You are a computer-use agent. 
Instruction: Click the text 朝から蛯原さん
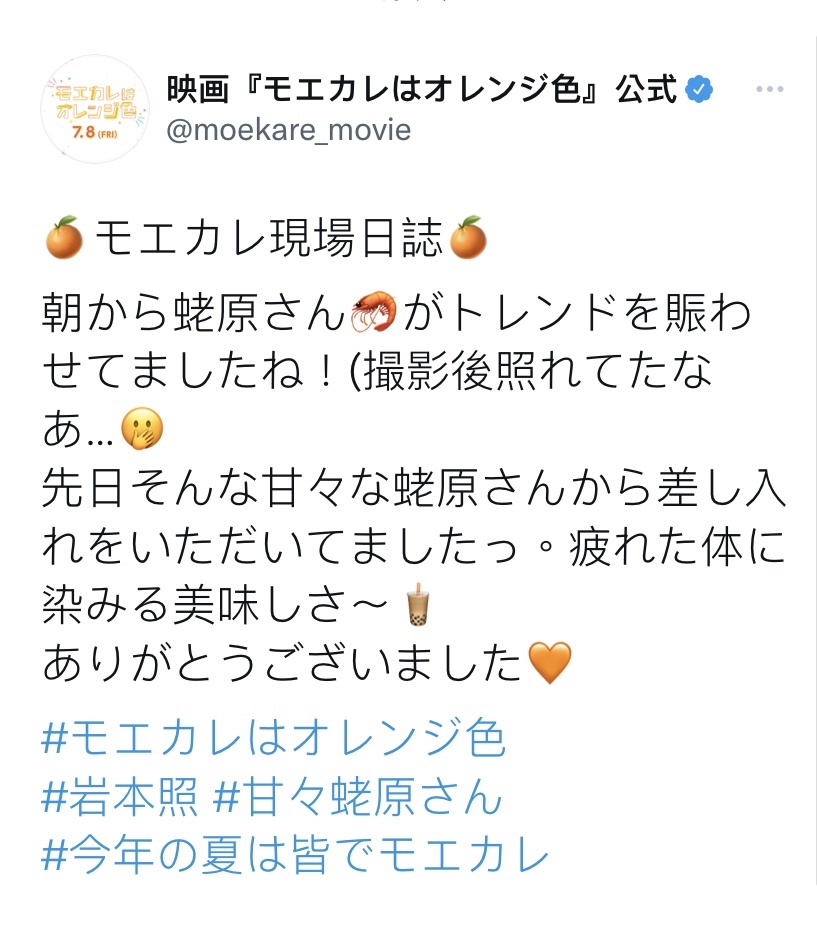coord(194,313)
